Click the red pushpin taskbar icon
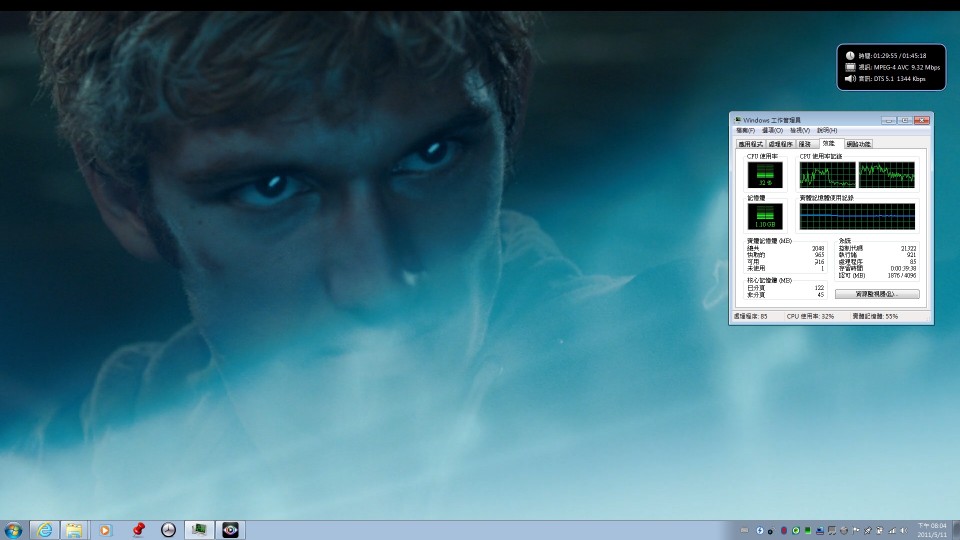The width and height of the screenshot is (960, 540). tap(138, 530)
